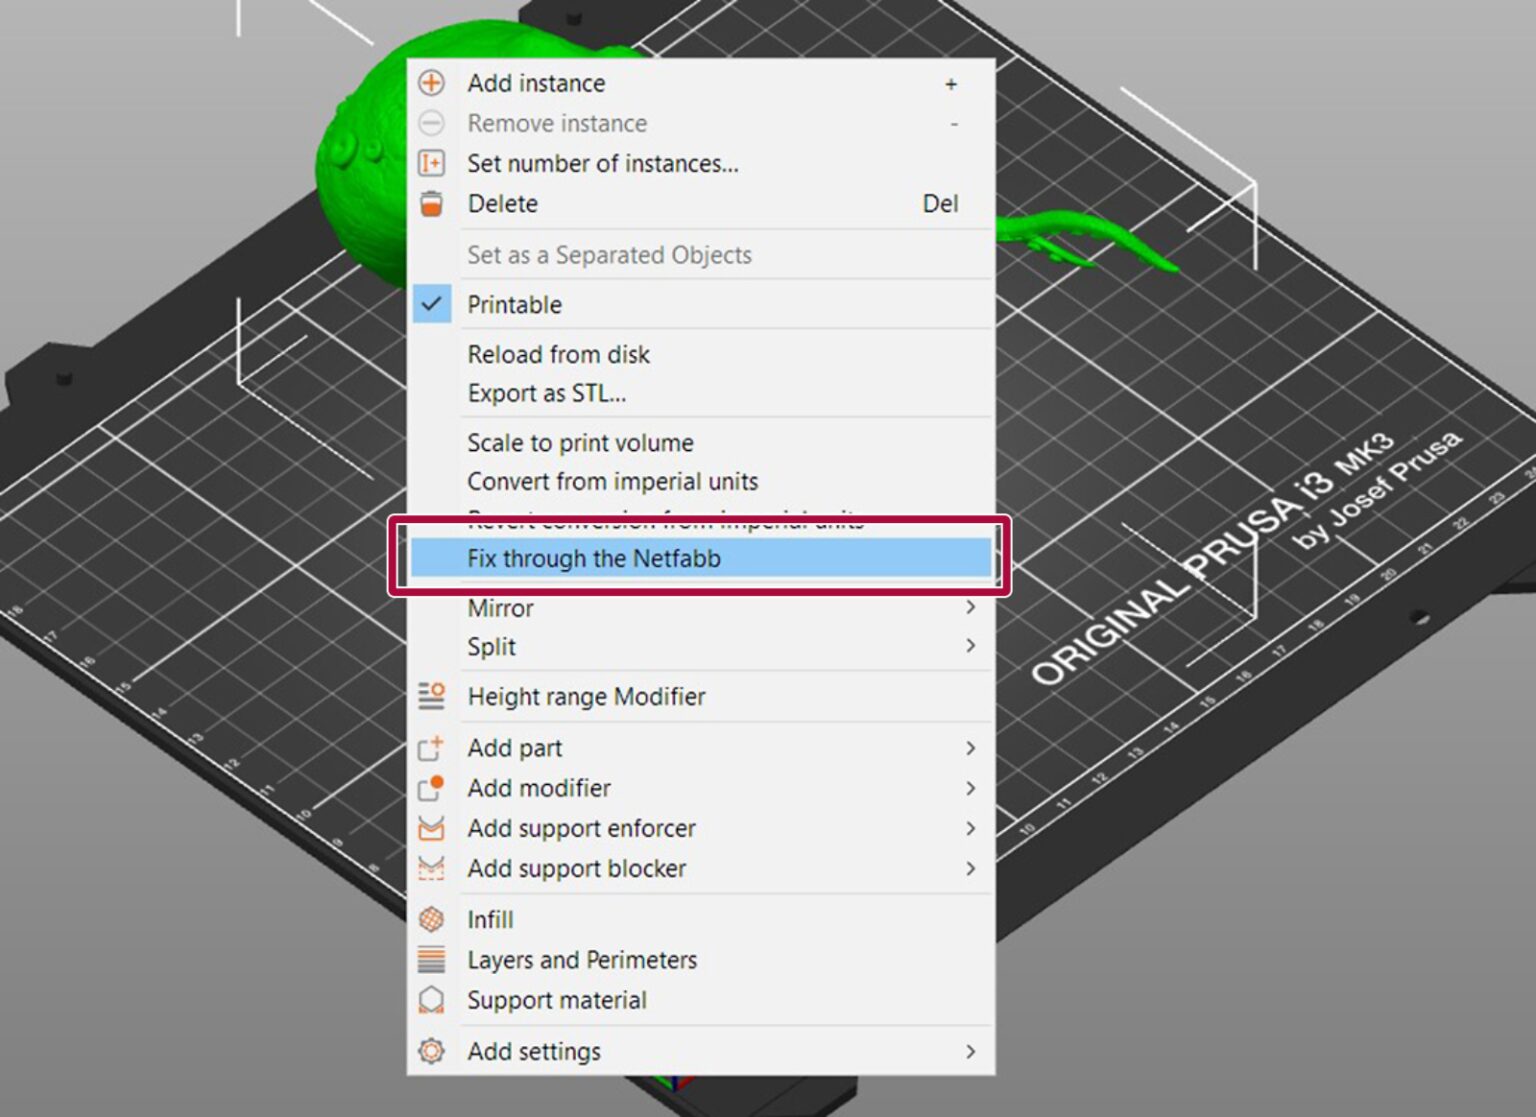Click Scale to print volume
The image size is (1536, 1117).
pyautogui.click(x=580, y=442)
